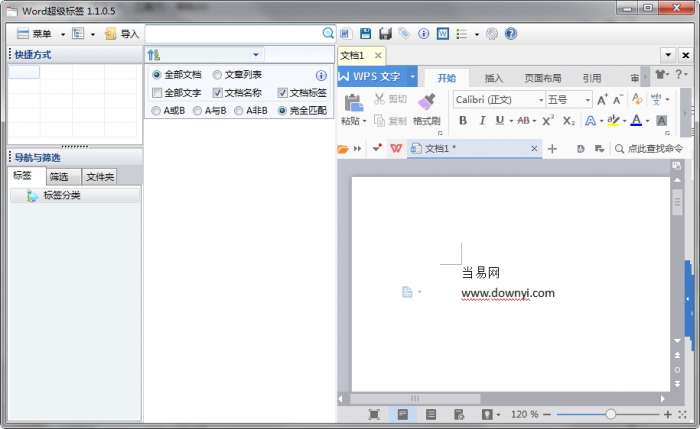Switch to the 文件夹 navigation tab

pyautogui.click(x=100, y=177)
